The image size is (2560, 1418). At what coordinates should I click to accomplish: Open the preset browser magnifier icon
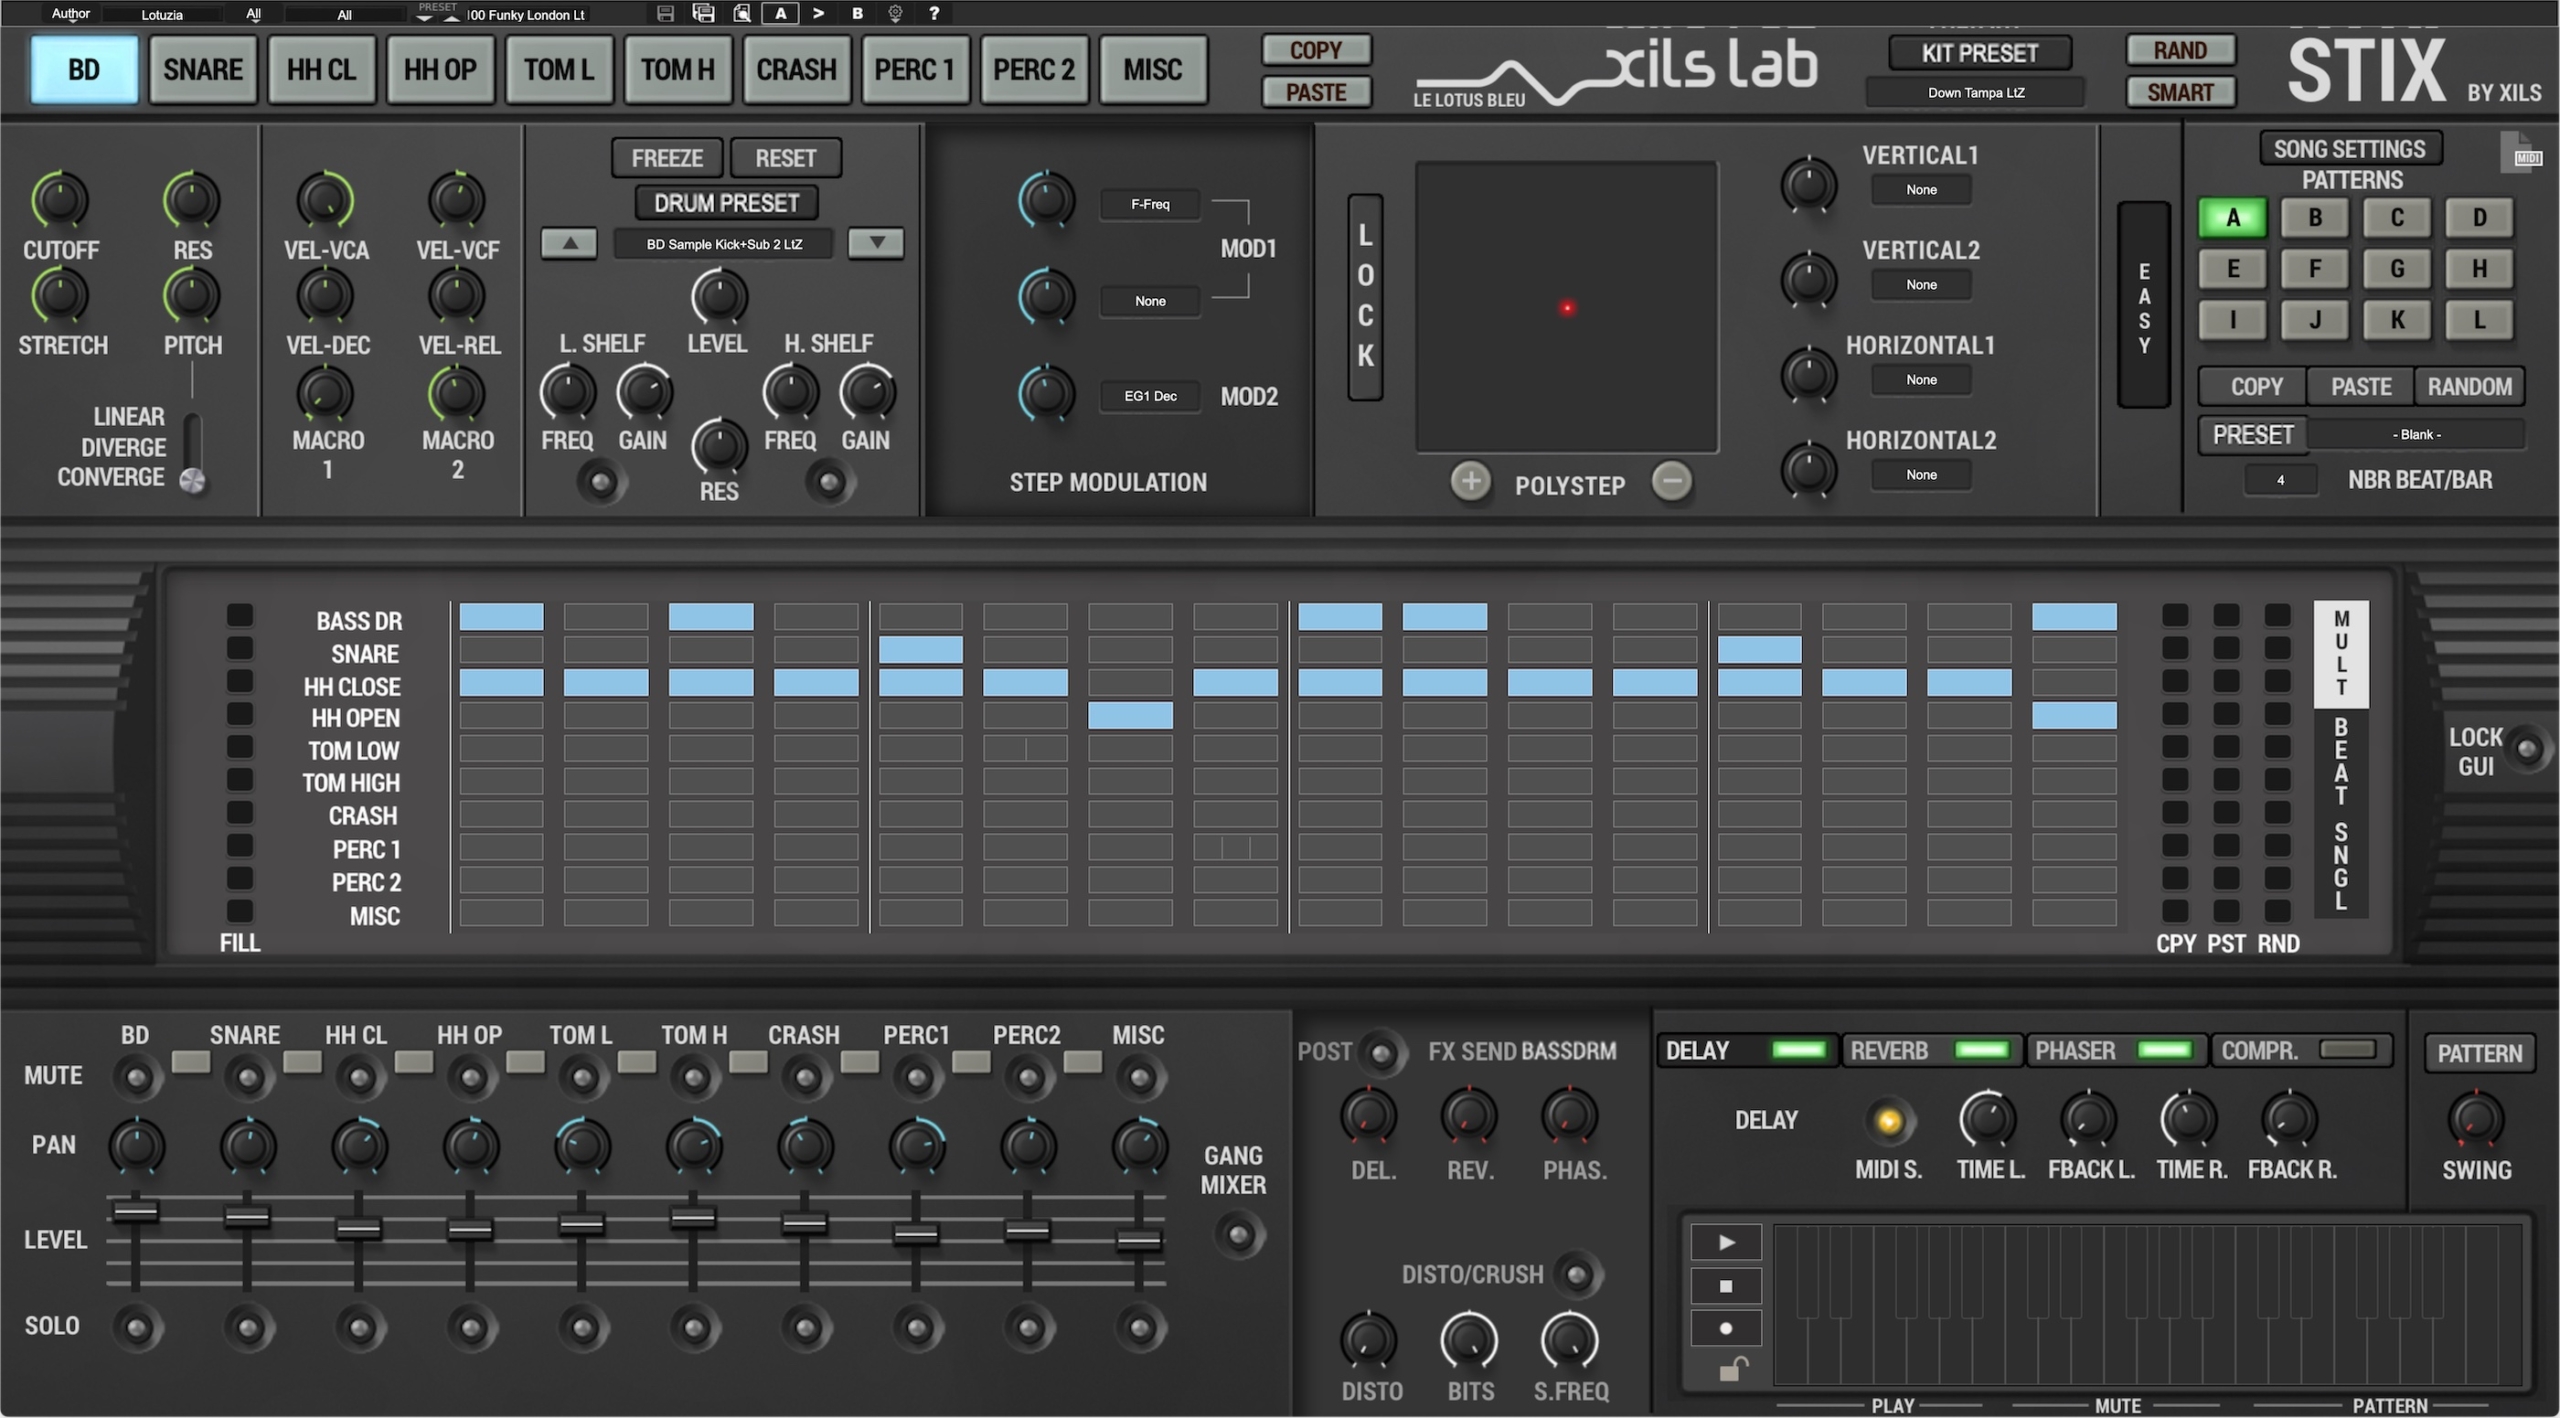click(x=742, y=13)
